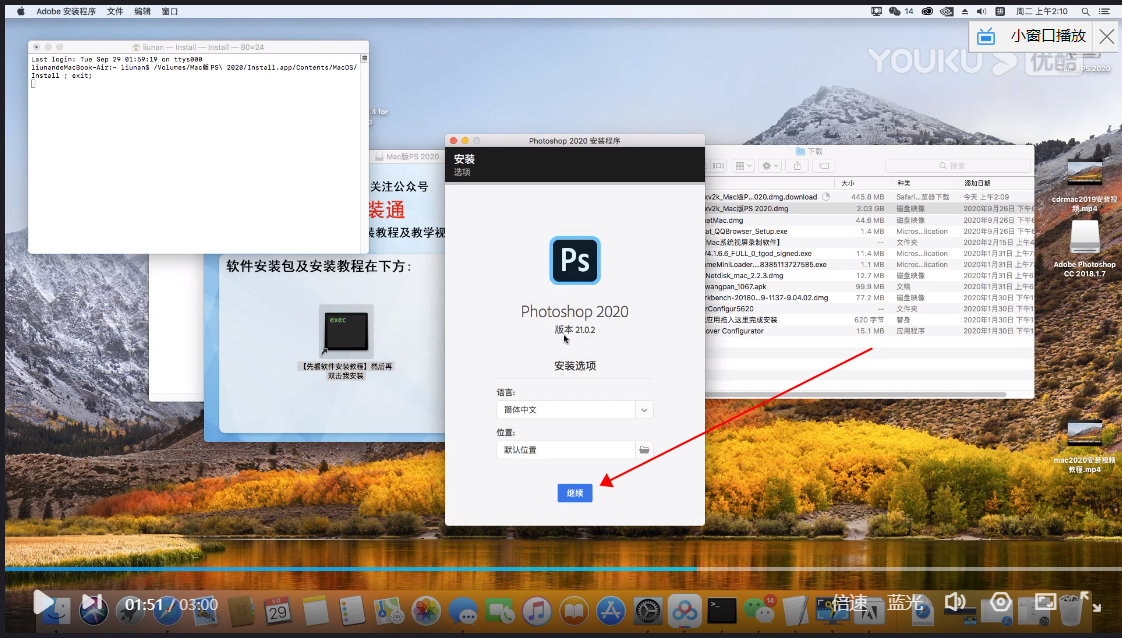
Task: Open the 文件 menu in the menu bar
Action: [115, 11]
